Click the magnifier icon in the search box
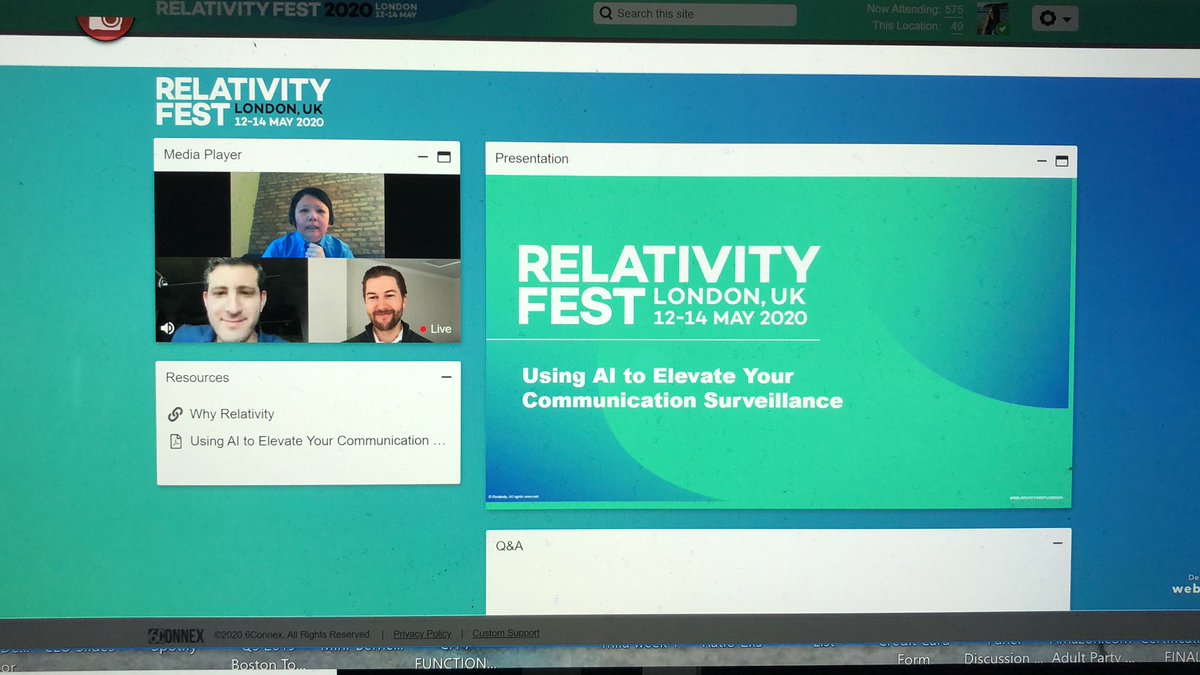Viewport: 1200px width, 675px height. (x=606, y=14)
